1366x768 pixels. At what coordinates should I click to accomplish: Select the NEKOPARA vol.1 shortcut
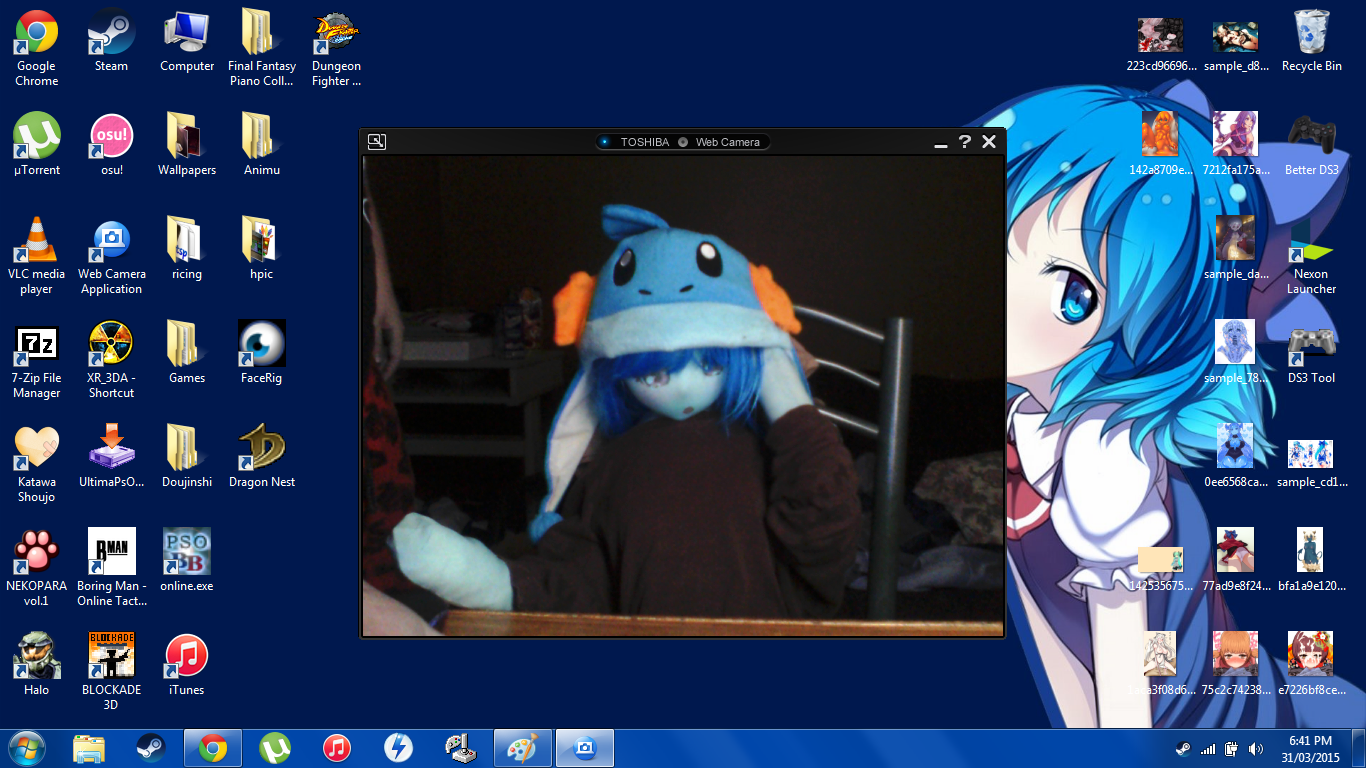(37, 568)
